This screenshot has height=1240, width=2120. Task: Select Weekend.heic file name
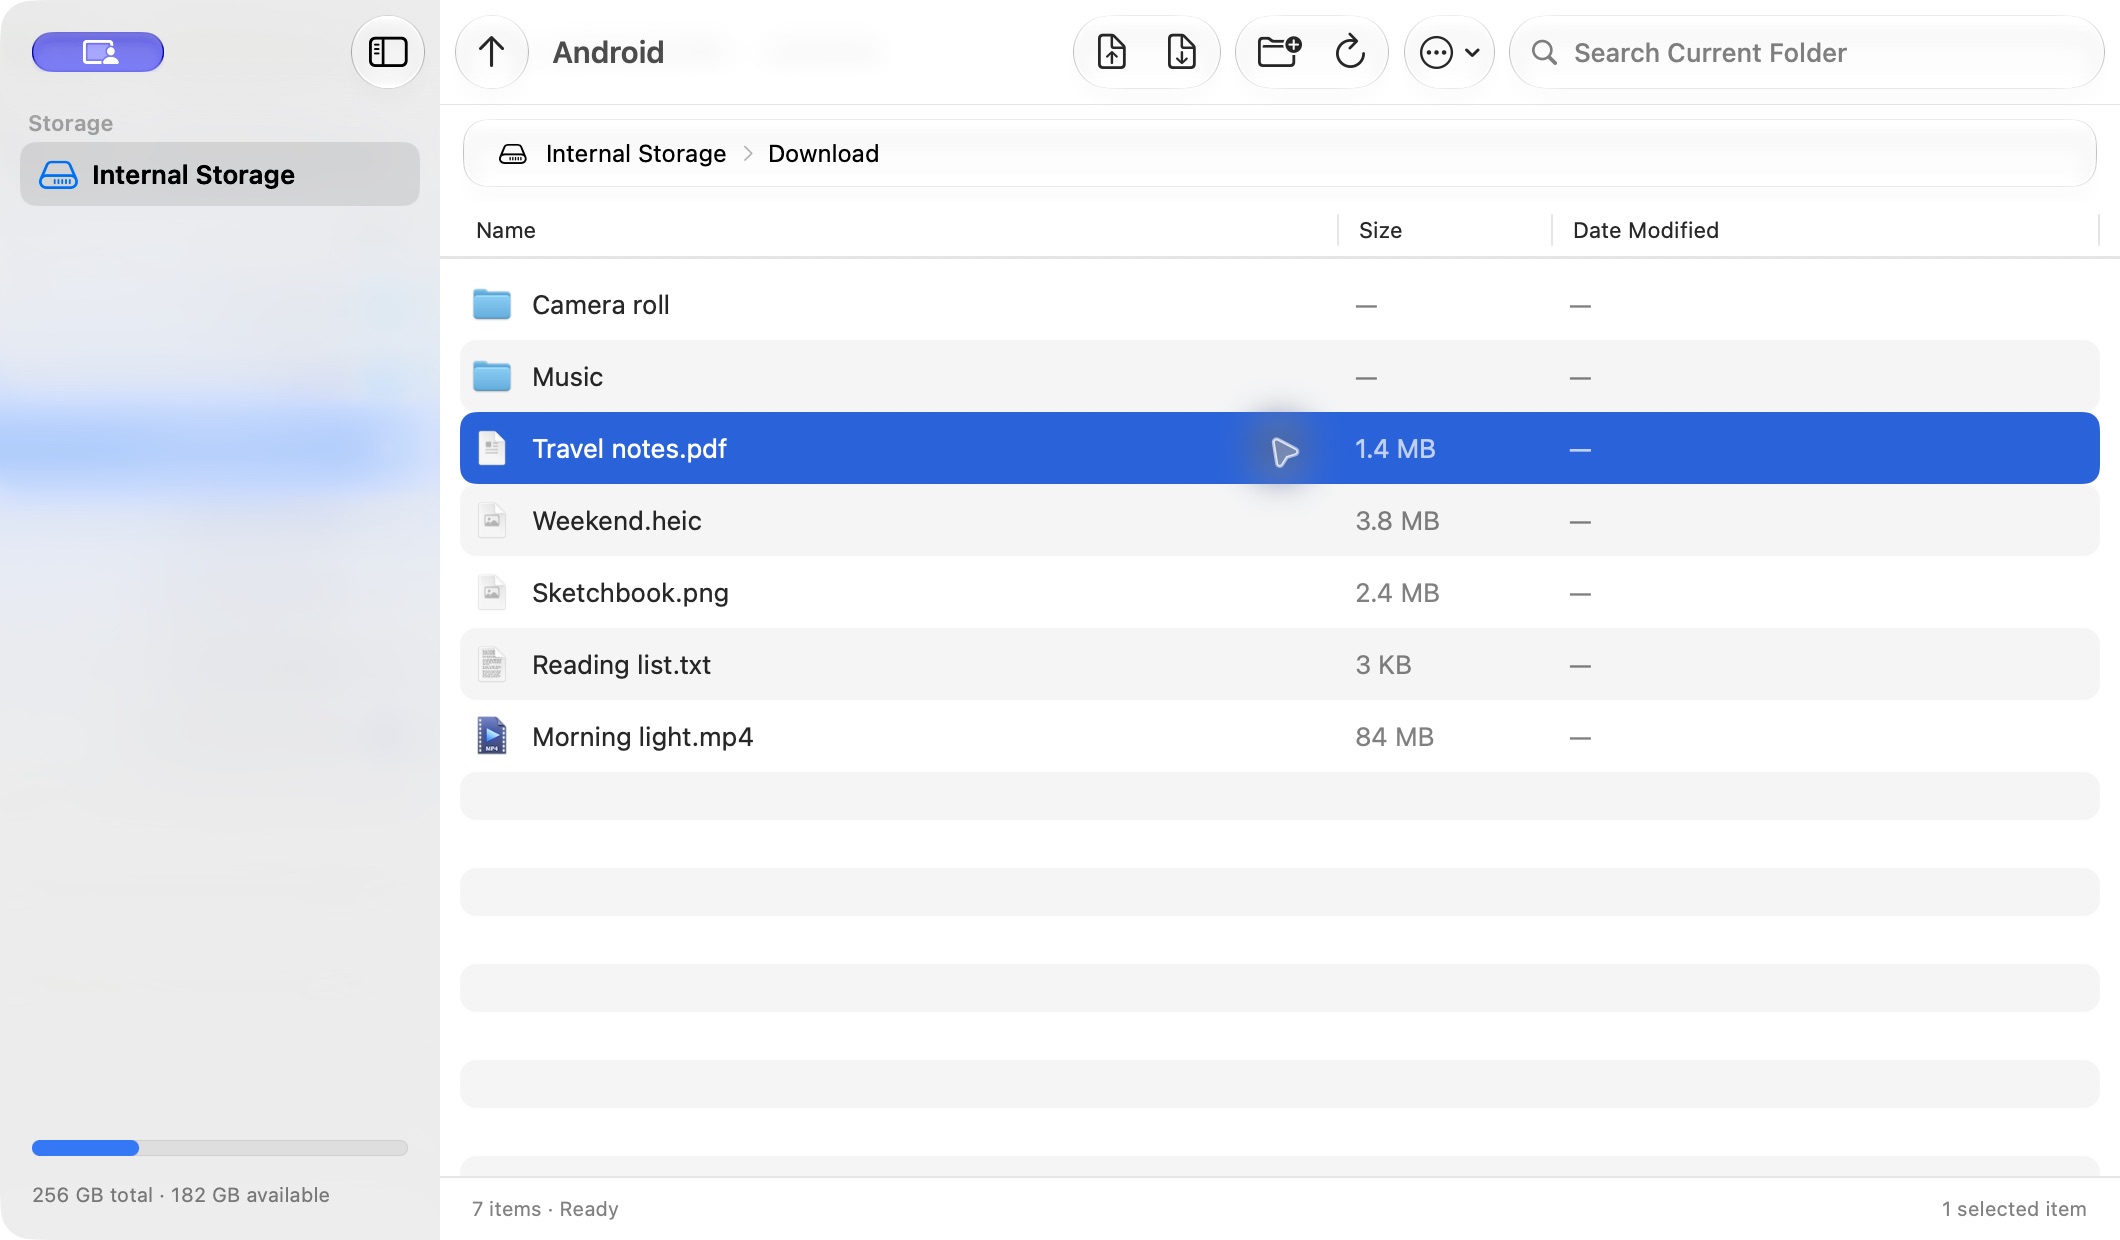(616, 521)
